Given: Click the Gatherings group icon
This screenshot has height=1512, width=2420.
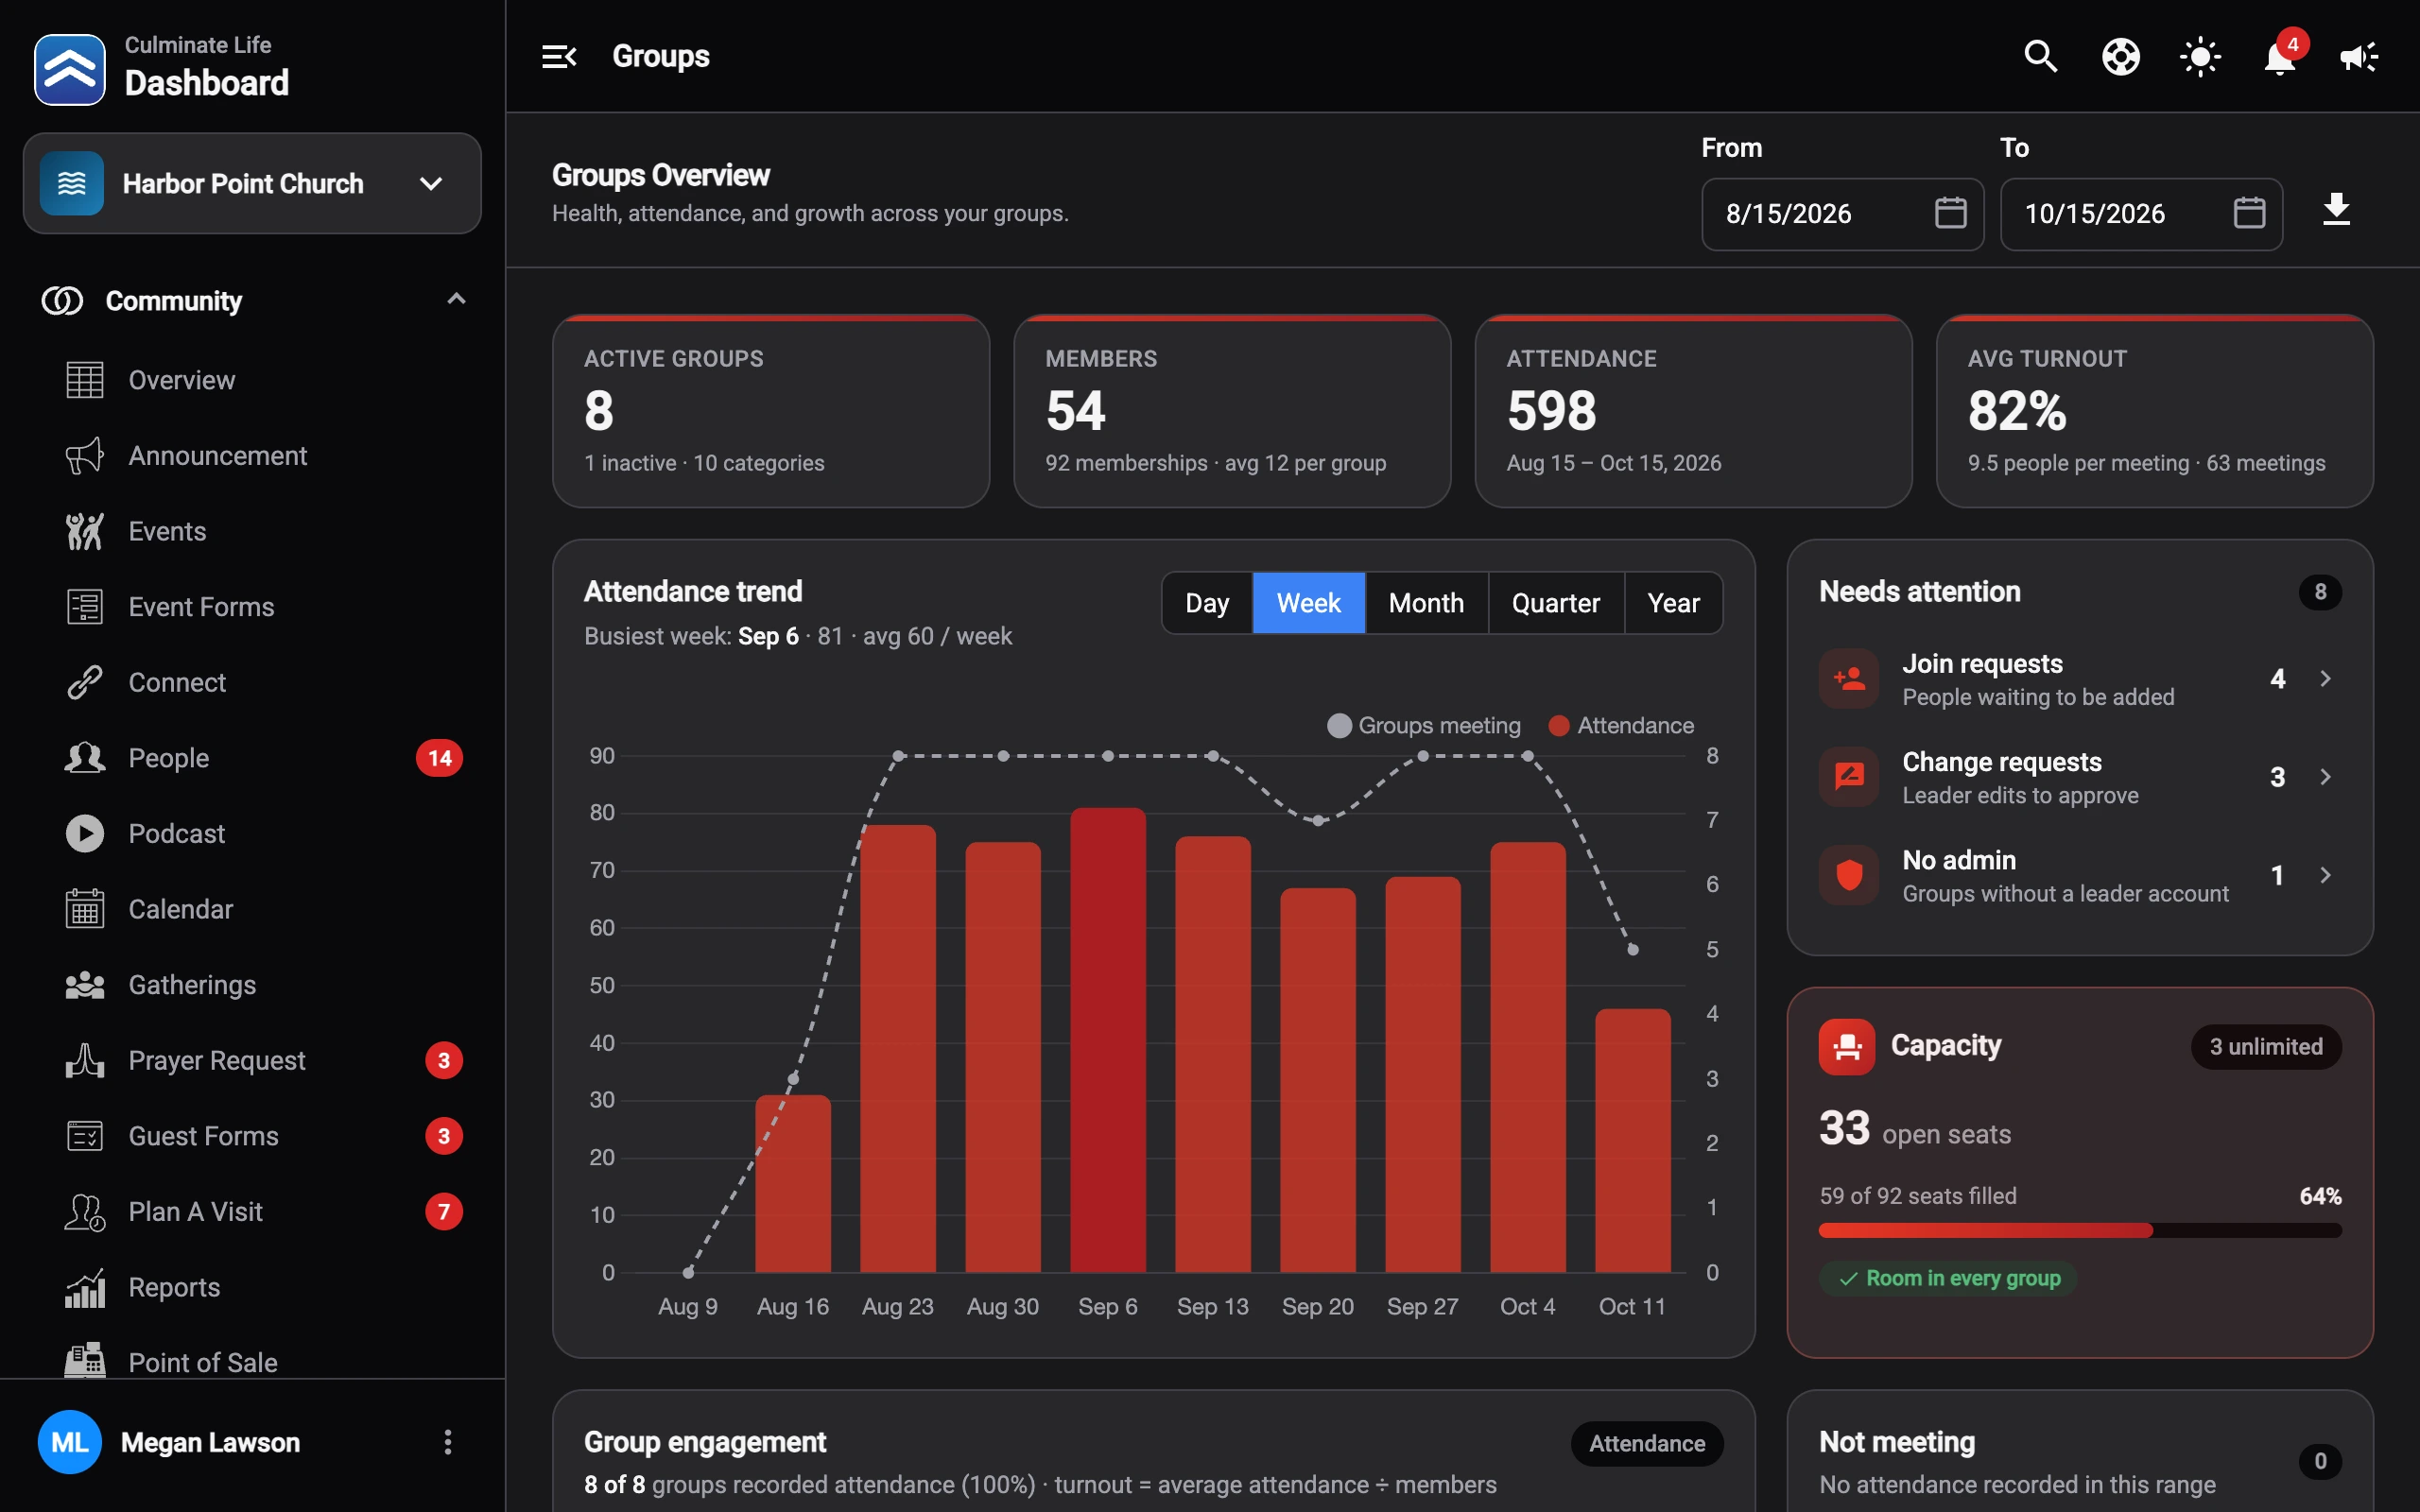Looking at the screenshot, I should coord(85,985).
